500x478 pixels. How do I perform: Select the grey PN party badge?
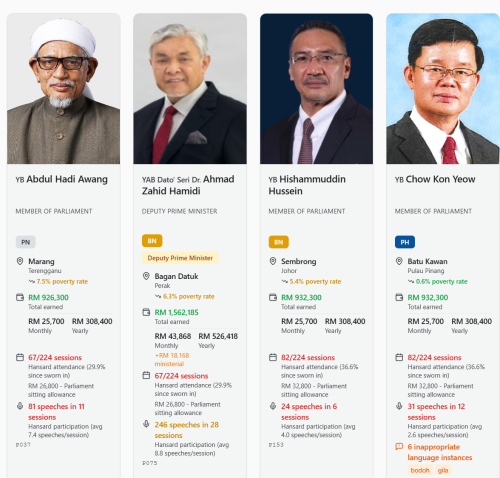[26, 242]
